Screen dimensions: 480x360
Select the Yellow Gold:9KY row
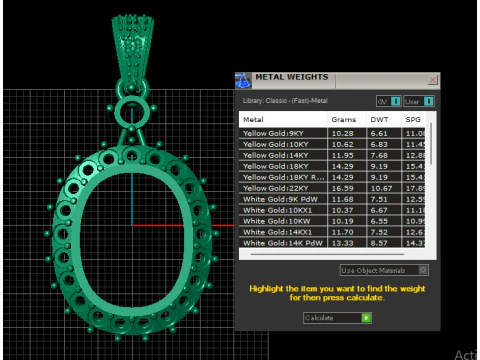coord(332,133)
